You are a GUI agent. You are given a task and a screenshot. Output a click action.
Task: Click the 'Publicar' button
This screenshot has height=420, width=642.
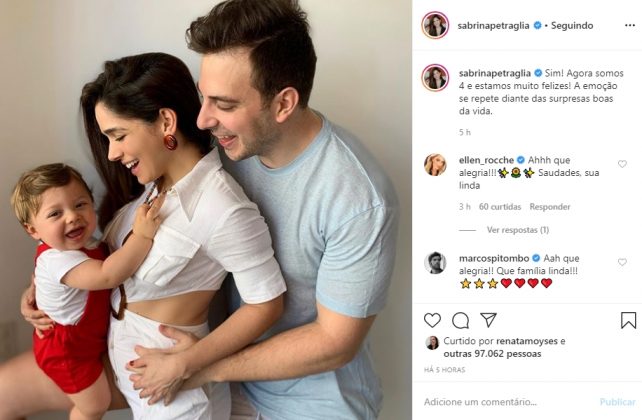coord(617,402)
